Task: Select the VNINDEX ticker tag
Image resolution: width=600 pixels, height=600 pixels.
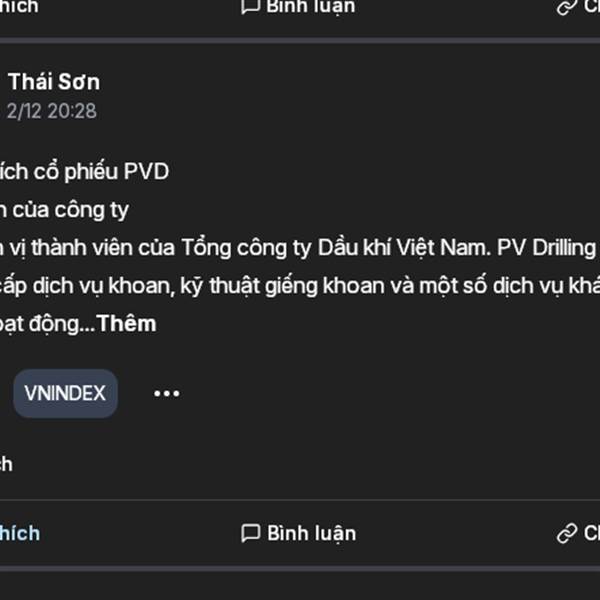Action: tap(65, 393)
